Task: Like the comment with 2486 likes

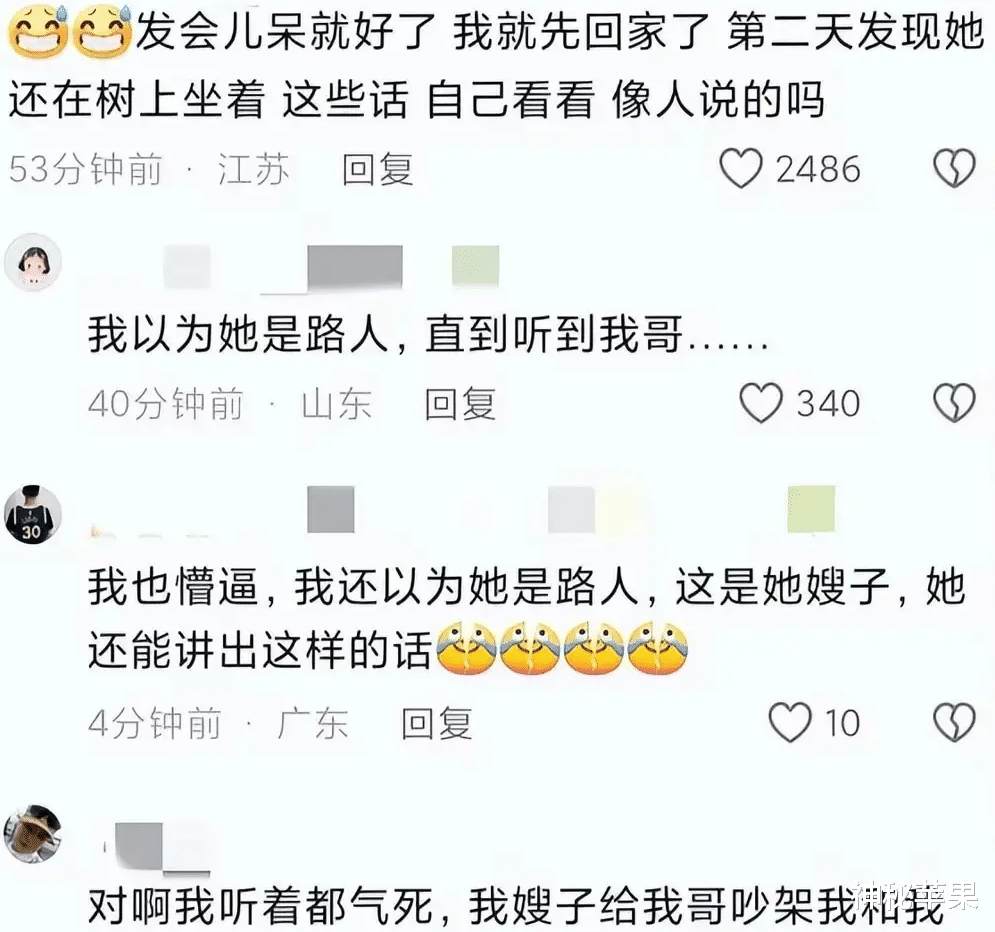Action: (x=741, y=168)
